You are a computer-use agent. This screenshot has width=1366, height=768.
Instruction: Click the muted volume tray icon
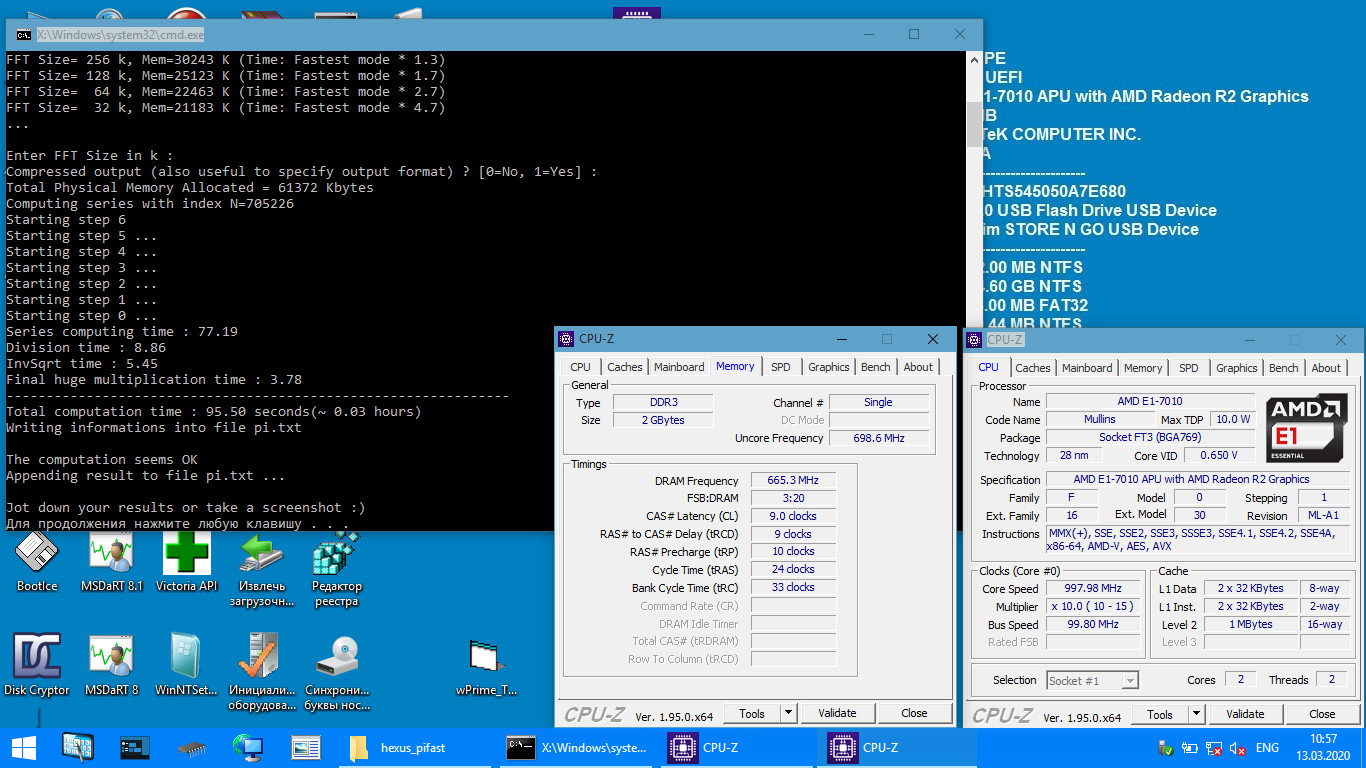pos(1237,748)
